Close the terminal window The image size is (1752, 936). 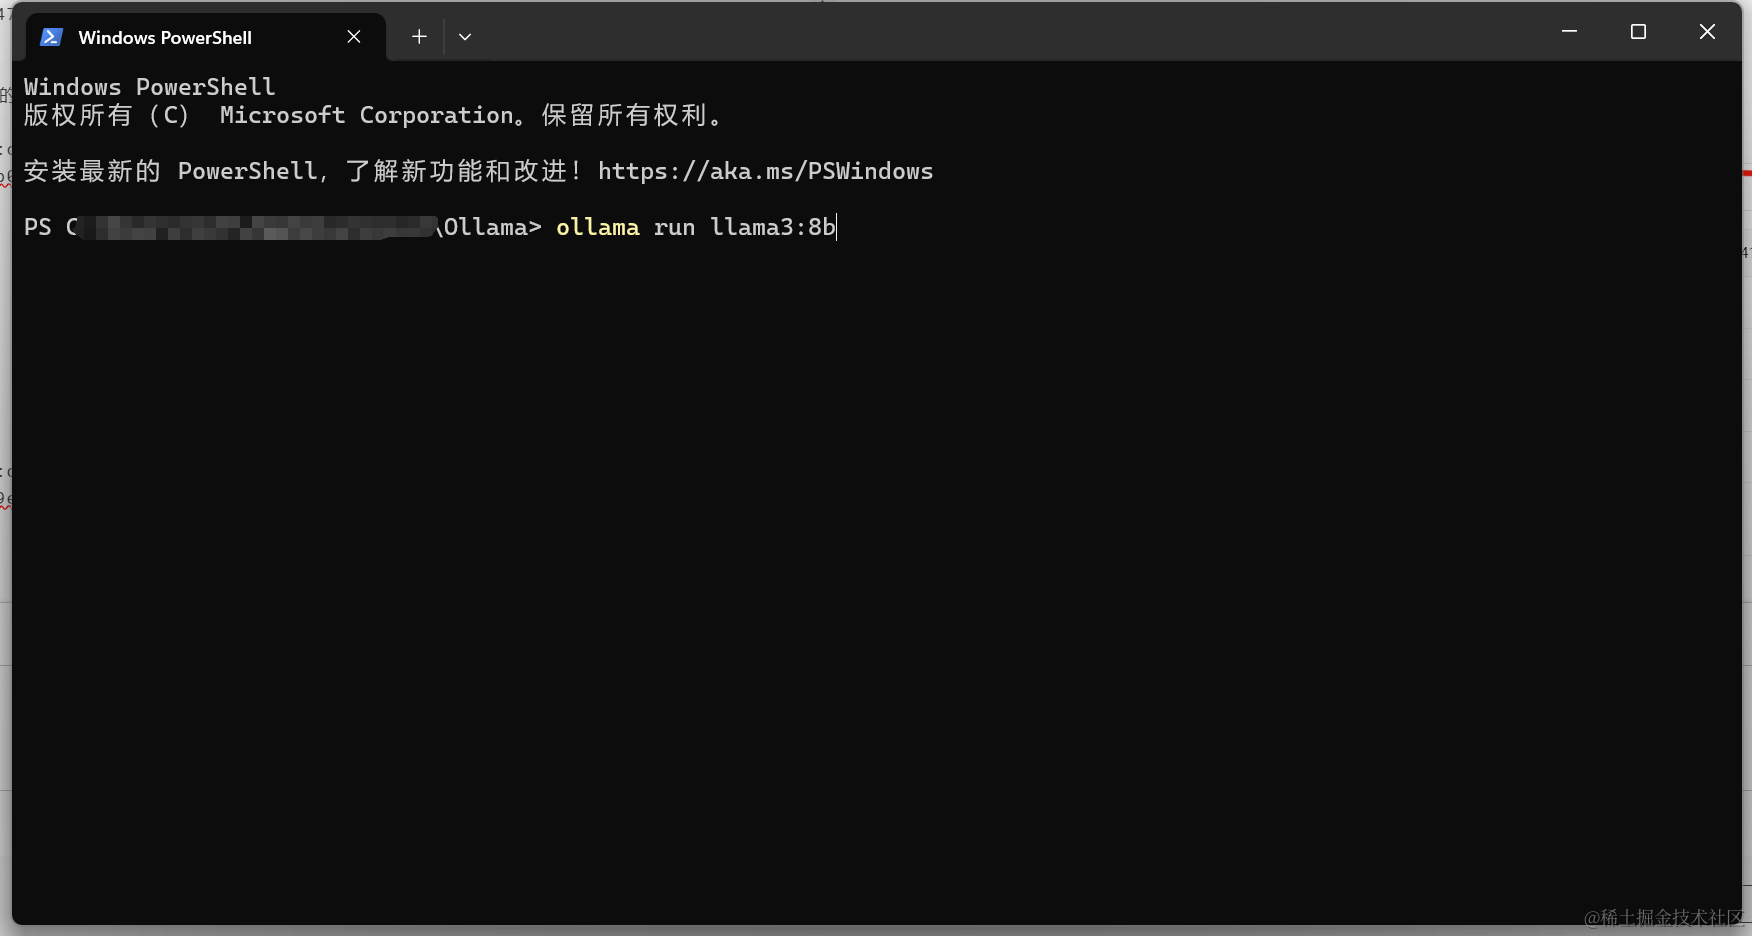coord(1707,32)
